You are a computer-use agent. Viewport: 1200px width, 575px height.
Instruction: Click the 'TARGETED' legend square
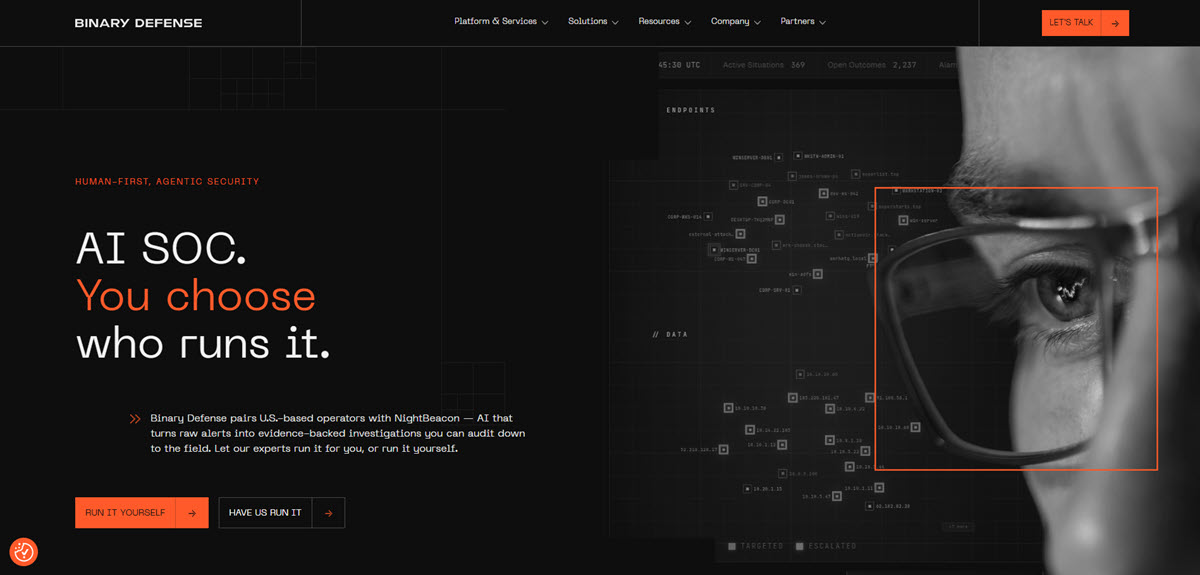point(732,546)
